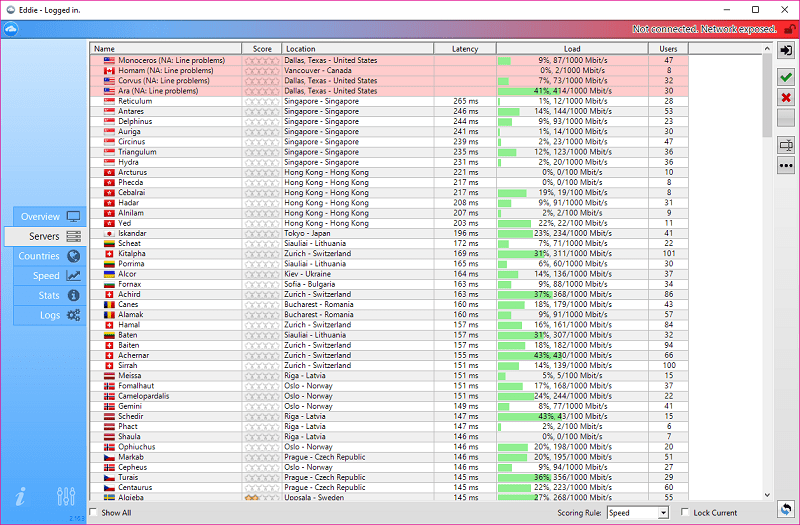
Task: Switch to the Servers tab
Action: click(45, 236)
